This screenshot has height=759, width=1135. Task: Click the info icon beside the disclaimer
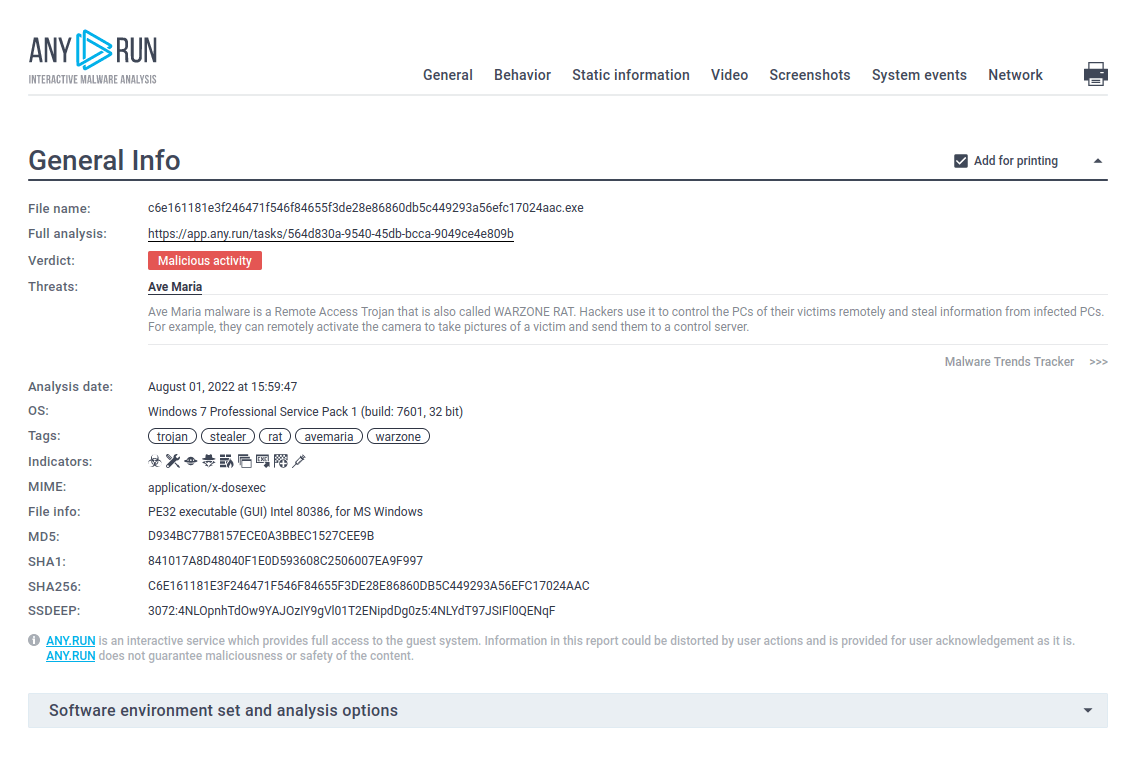[34, 640]
